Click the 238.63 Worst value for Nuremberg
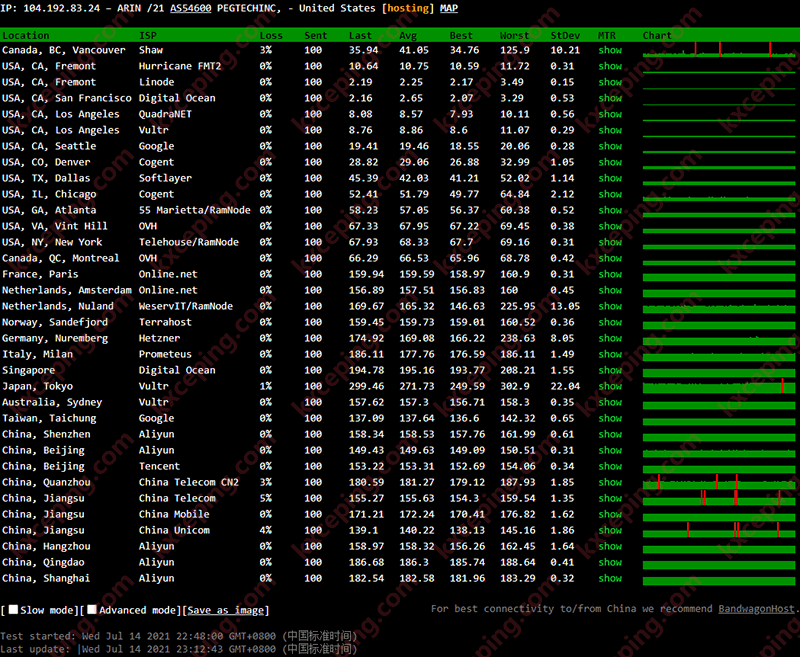 (518, 338)
